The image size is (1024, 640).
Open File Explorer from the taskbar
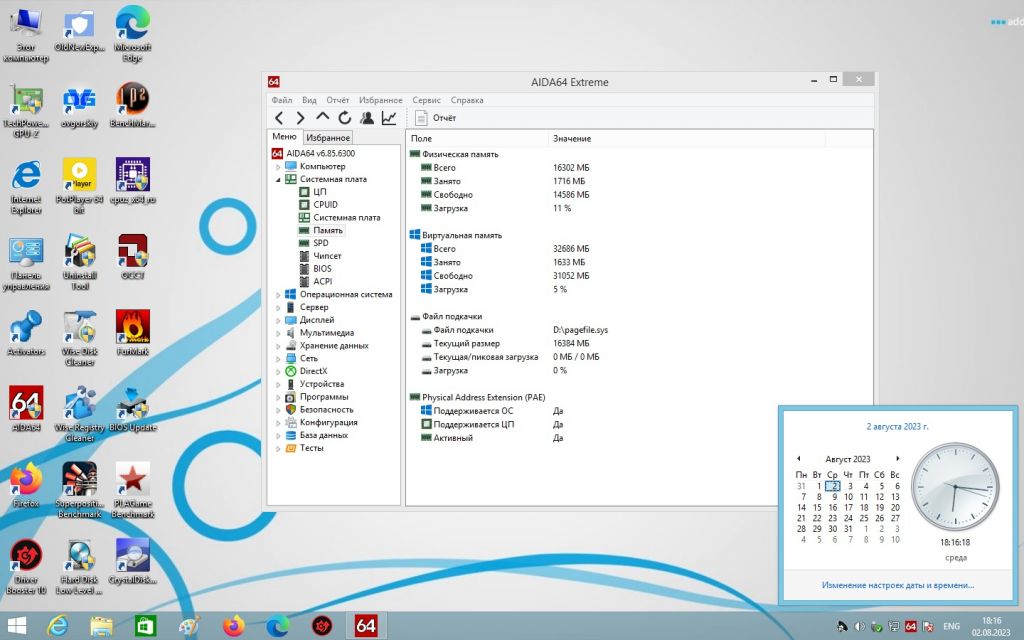coord(101,626)
